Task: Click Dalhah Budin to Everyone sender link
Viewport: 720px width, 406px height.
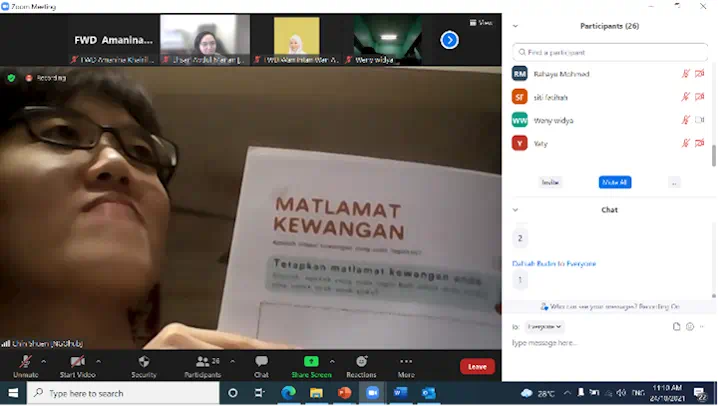Action: (x=554, y=264)
